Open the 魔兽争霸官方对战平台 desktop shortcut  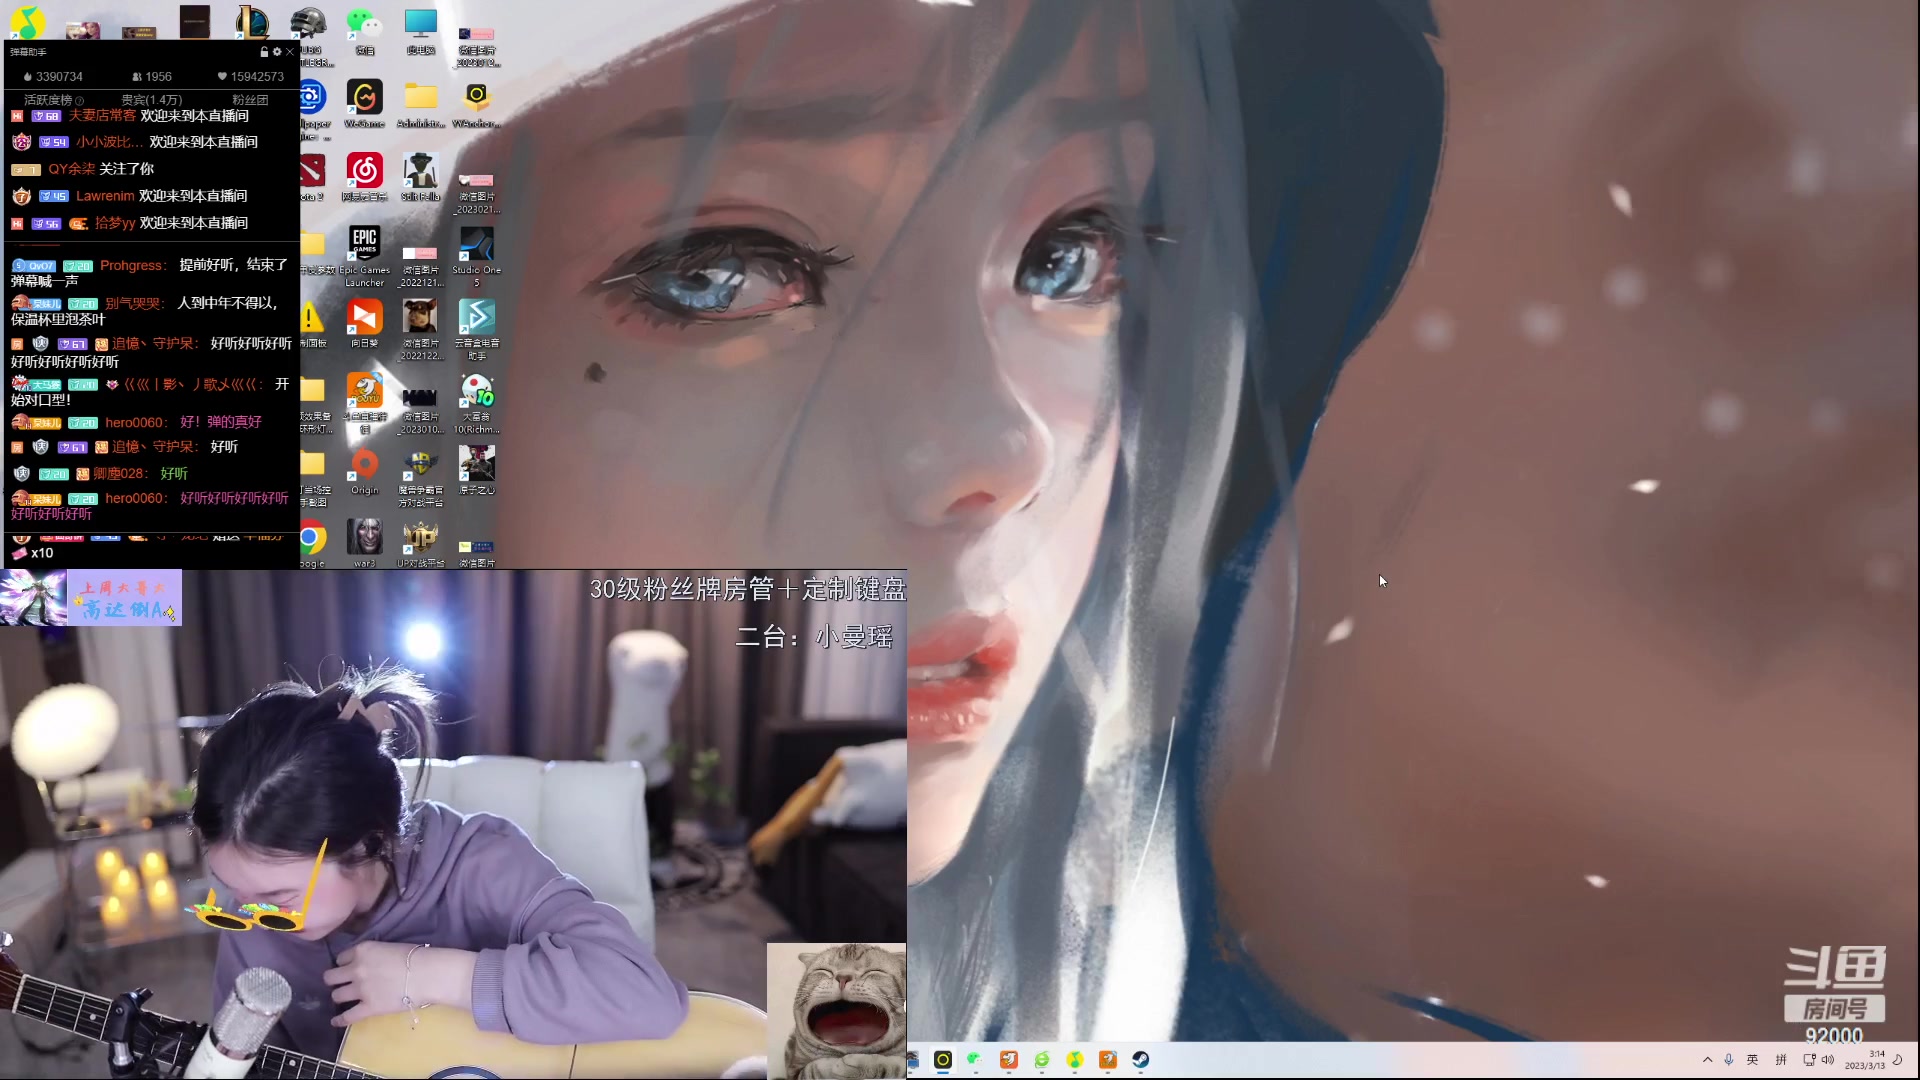(421, 477)
